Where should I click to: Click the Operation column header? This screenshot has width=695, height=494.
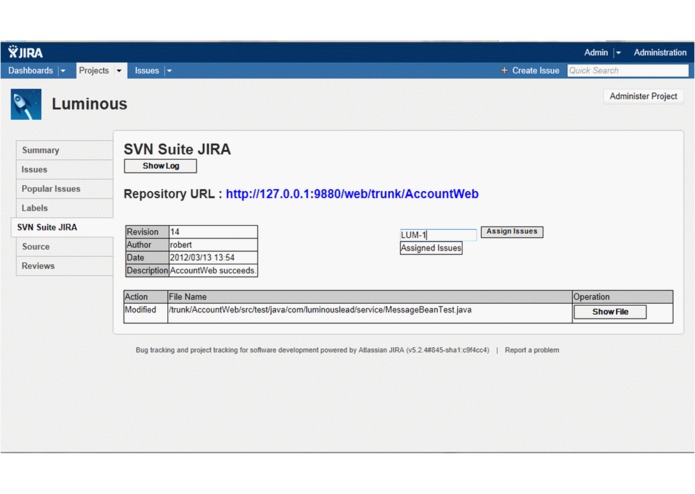click(x=623, y=297)
